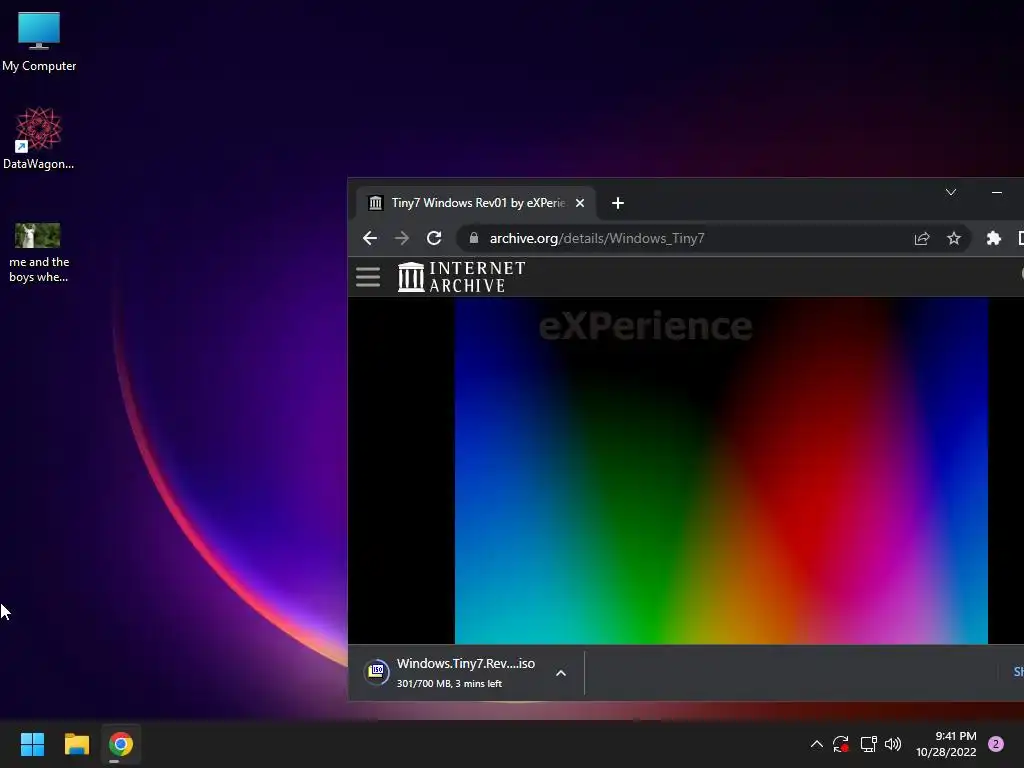
Task: Click the Internet Archive logo
Action: [x=461, y=277]
